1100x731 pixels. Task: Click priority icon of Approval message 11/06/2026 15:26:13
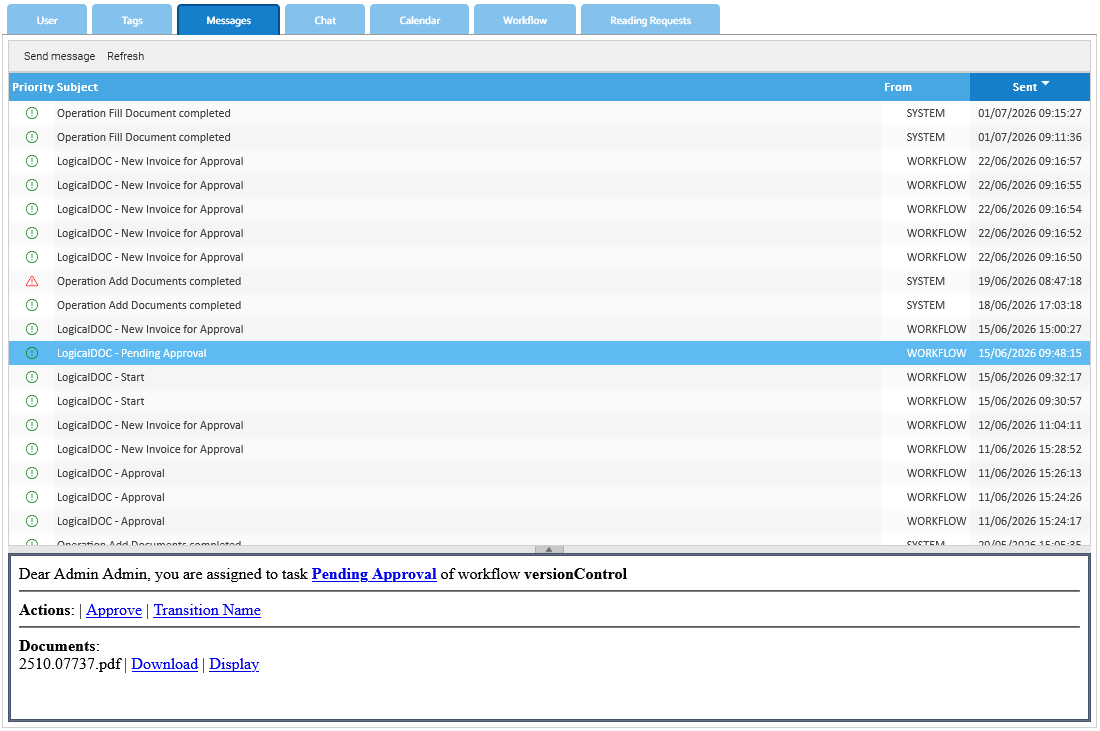(x=32, y=473)
